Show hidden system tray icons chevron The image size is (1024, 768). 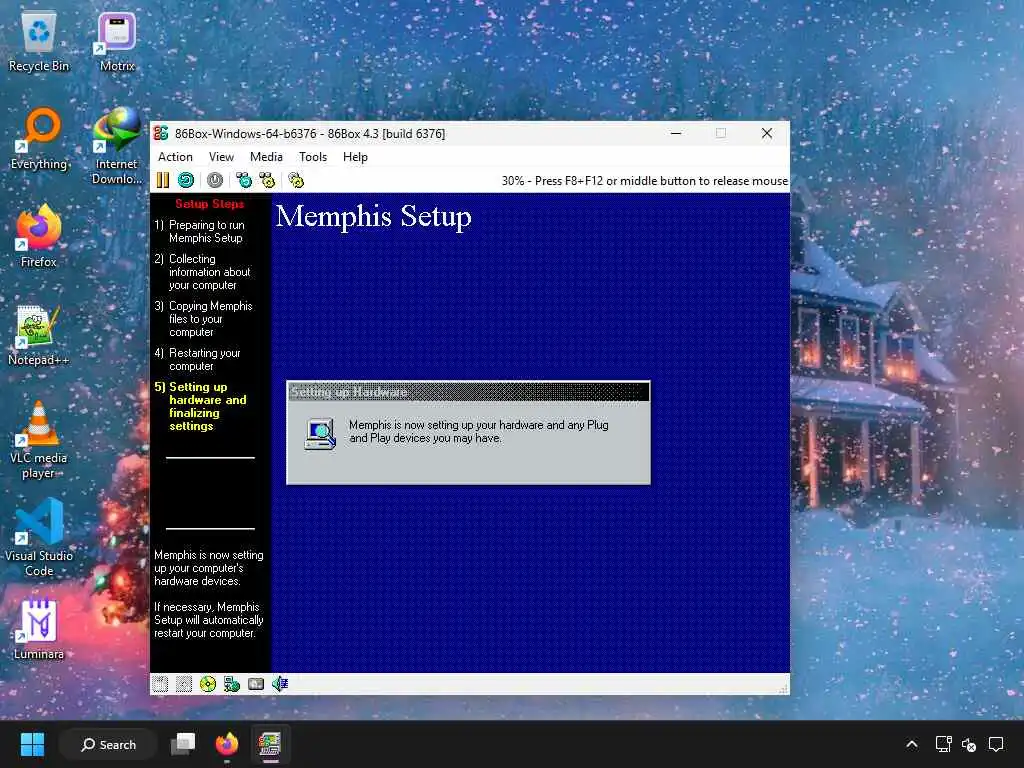click(912, 744)
